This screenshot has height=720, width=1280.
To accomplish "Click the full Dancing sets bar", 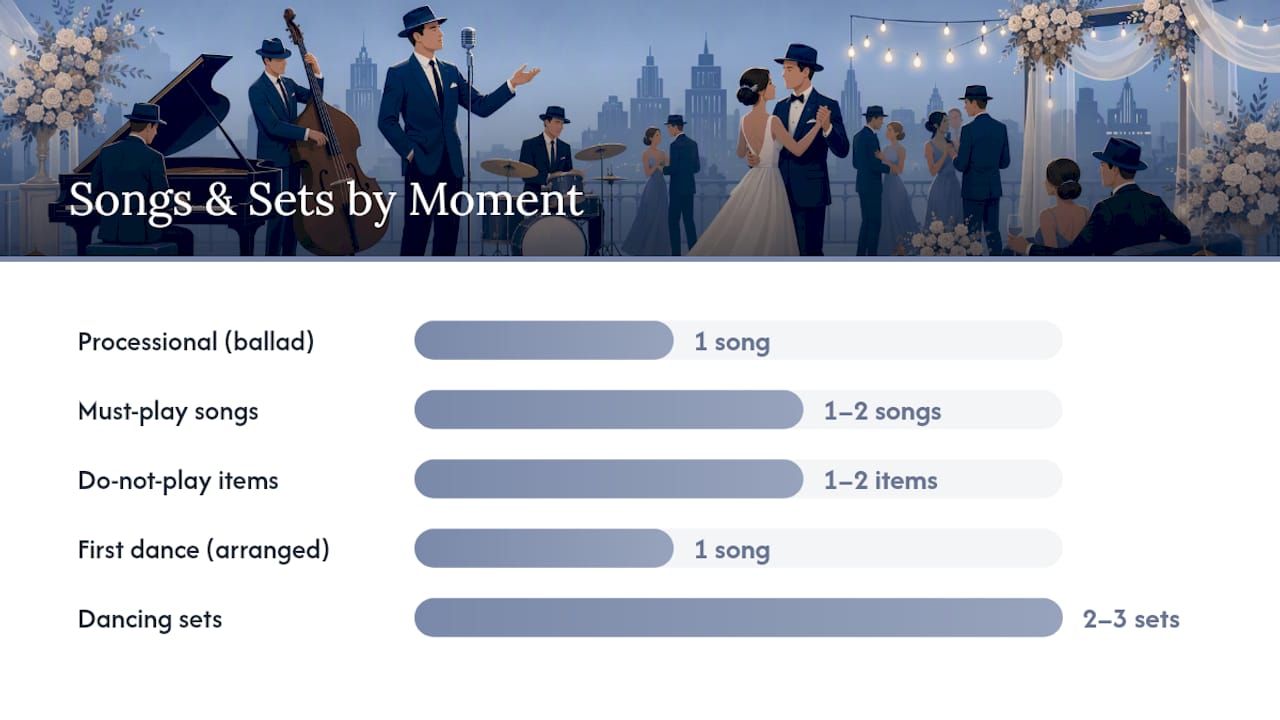I will 738,617.
